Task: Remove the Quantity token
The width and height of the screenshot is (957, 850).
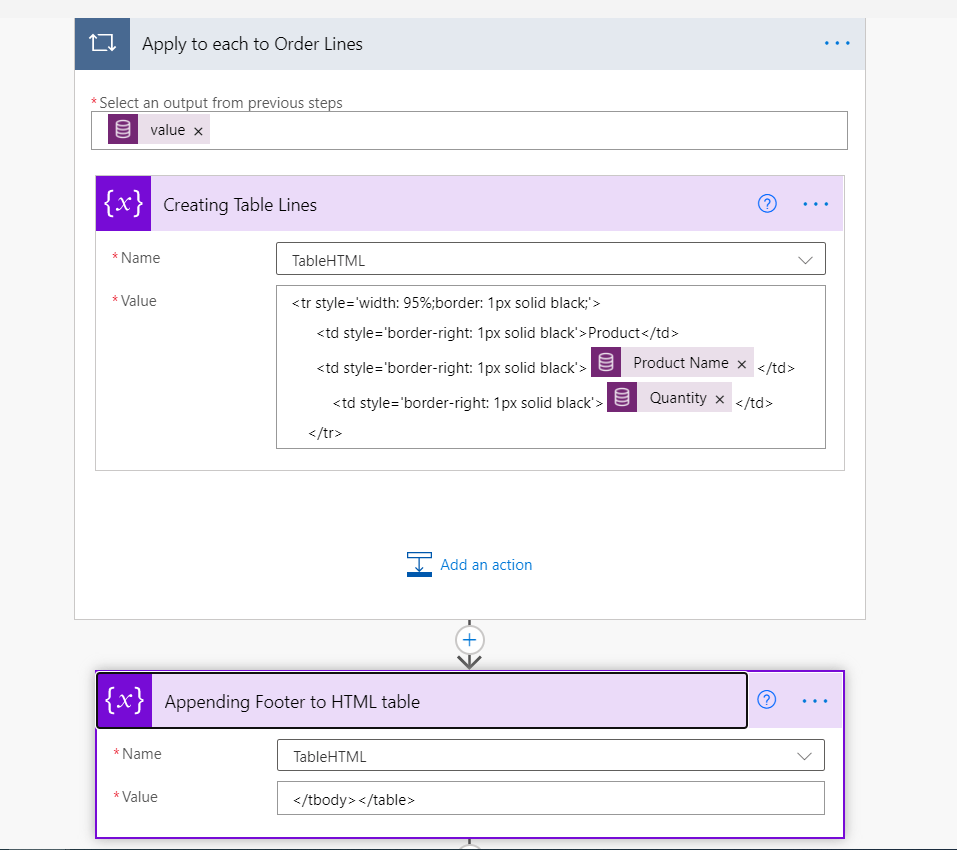Action: click(719, 399)
